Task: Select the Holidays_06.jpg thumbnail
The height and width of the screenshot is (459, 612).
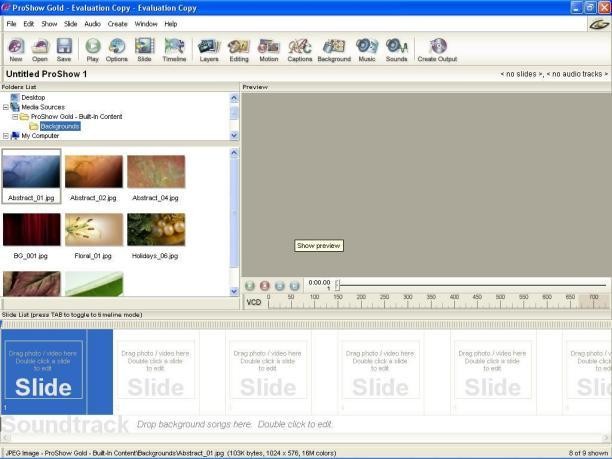Action: pos(156,230)
